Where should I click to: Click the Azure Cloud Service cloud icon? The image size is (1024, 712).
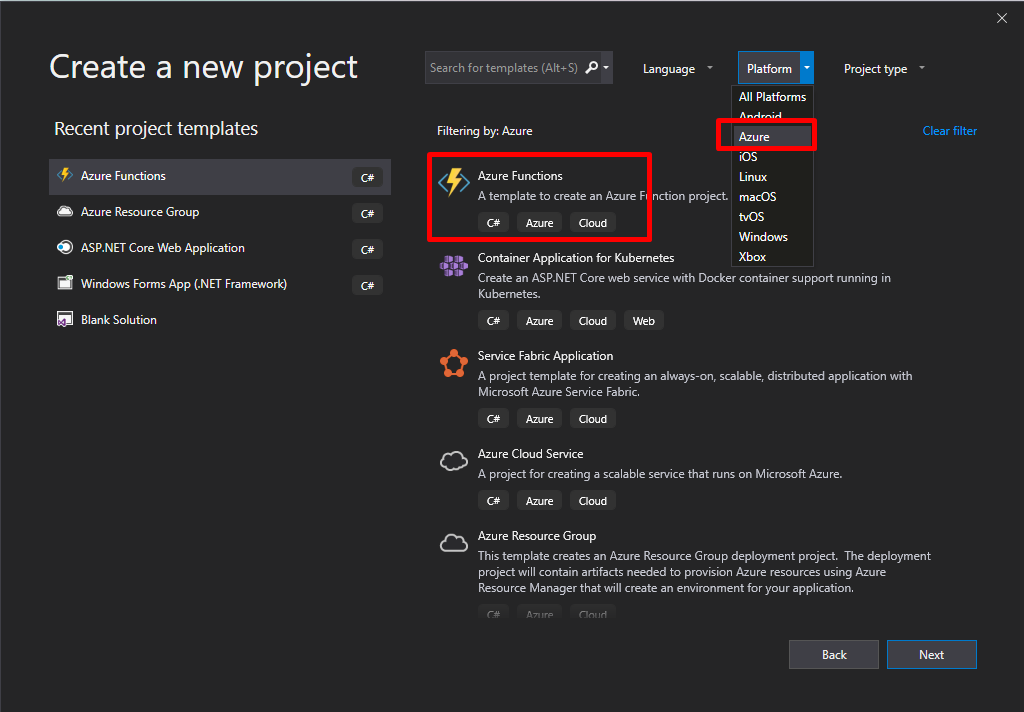(x=454, y=461)
